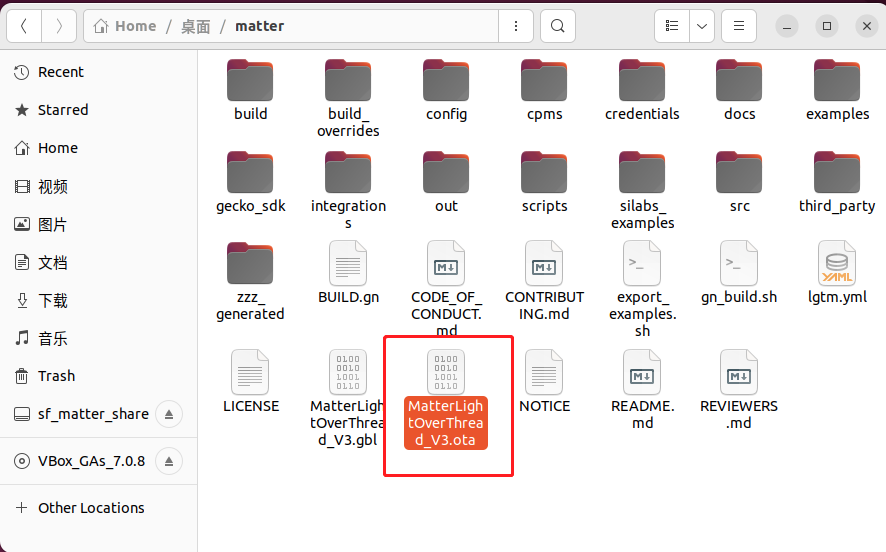886x552 pixels.
Task: Click the back navigation arrow
Action: point(24,26)
